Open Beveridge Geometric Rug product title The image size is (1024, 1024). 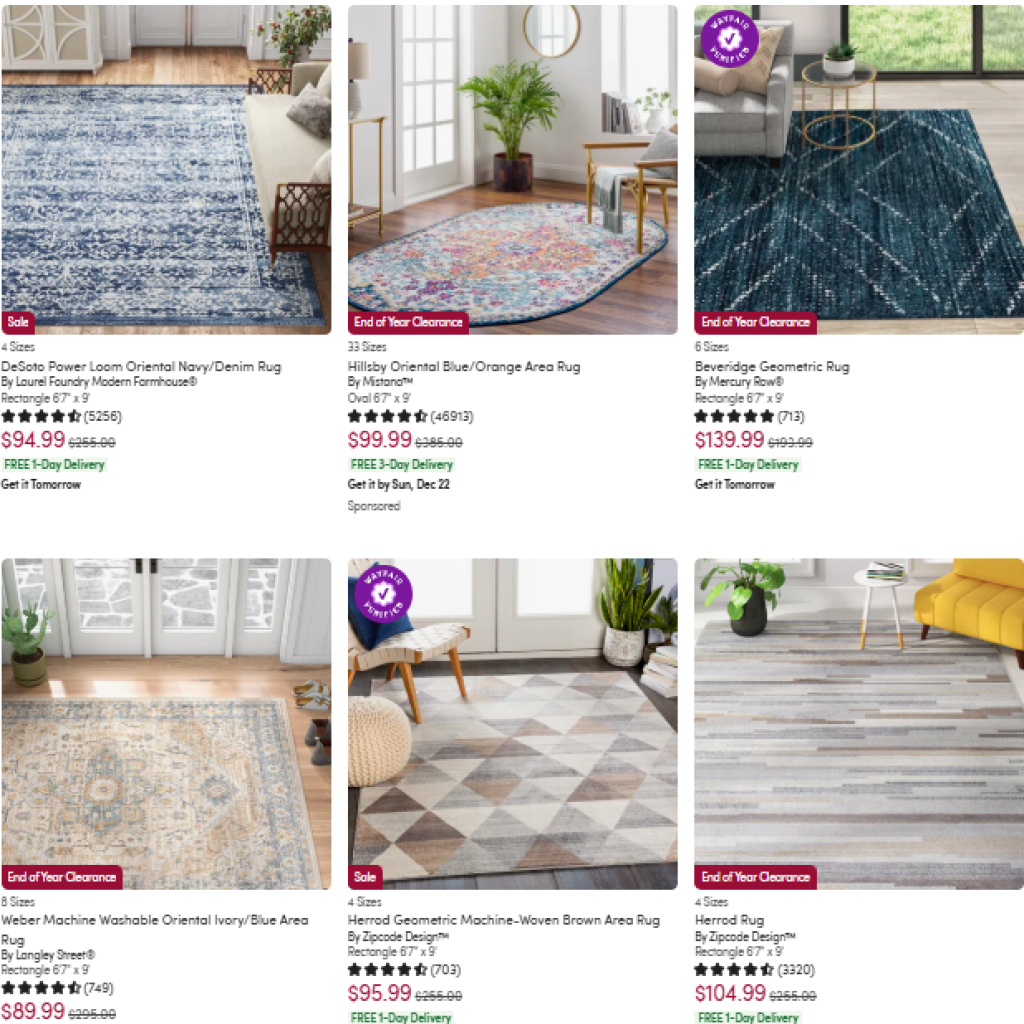click(x=772, y=366)
